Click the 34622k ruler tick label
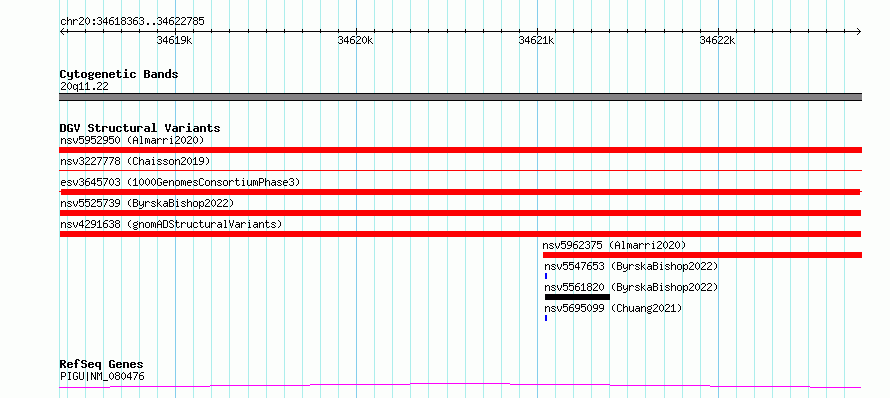This screenshot has width=890, height=398. [x=717, y=40]
